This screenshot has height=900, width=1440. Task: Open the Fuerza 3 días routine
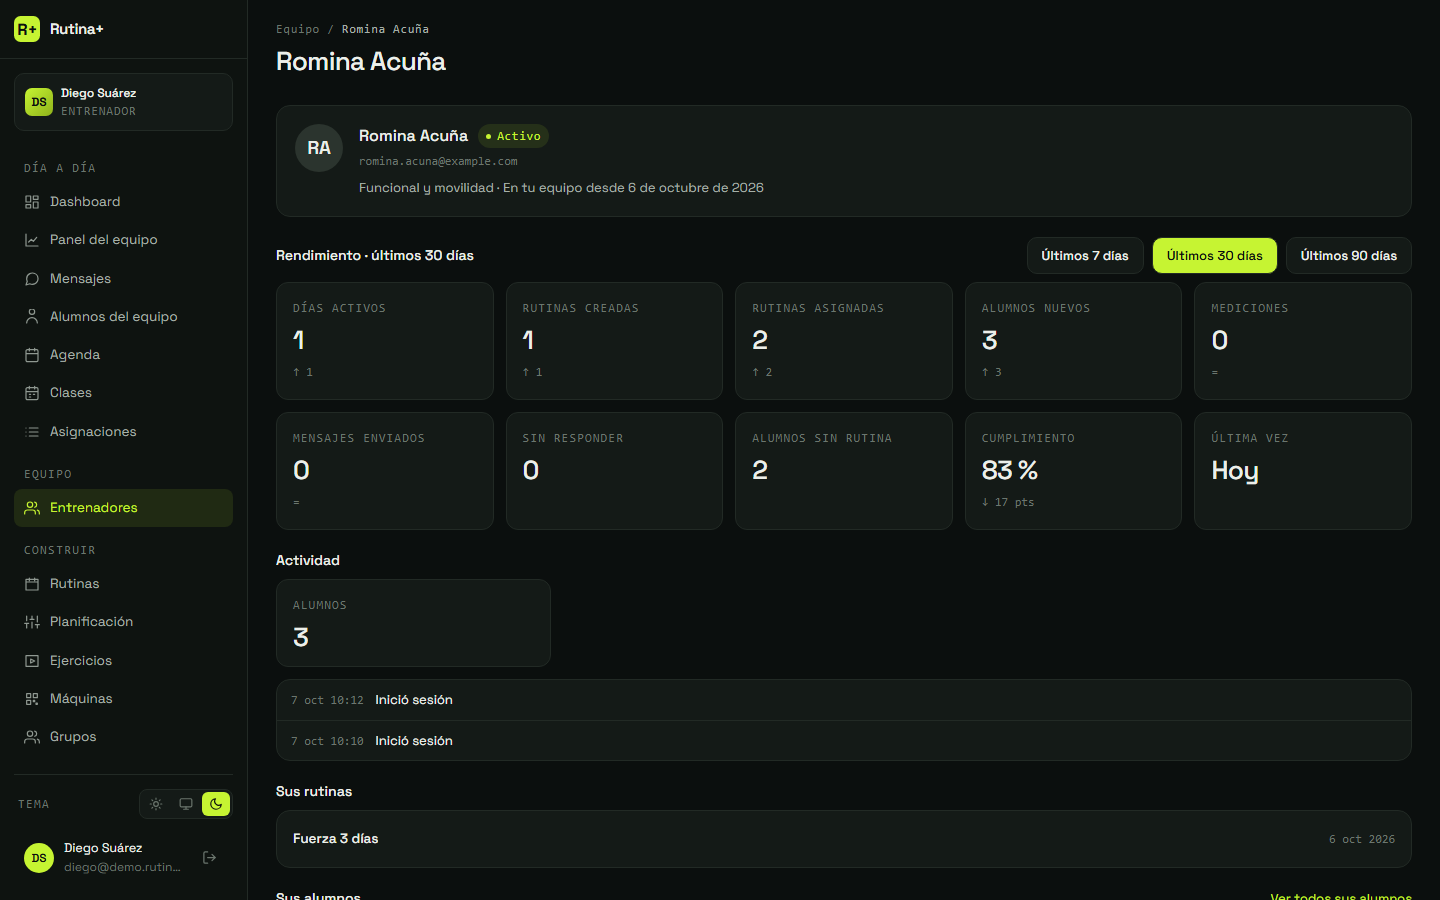click(x=844, y=839)
